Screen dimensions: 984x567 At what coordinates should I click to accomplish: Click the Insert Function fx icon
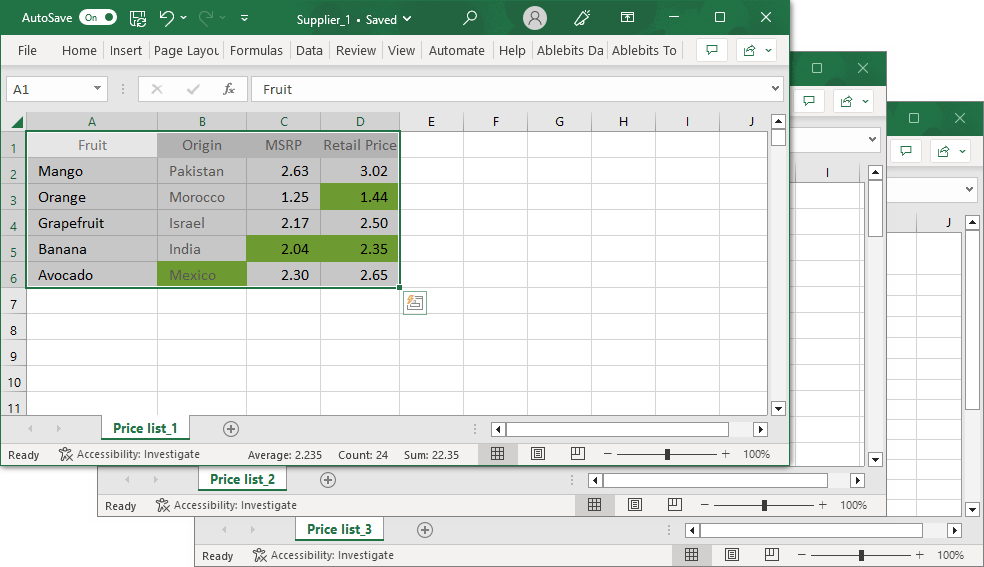(229, 89)
